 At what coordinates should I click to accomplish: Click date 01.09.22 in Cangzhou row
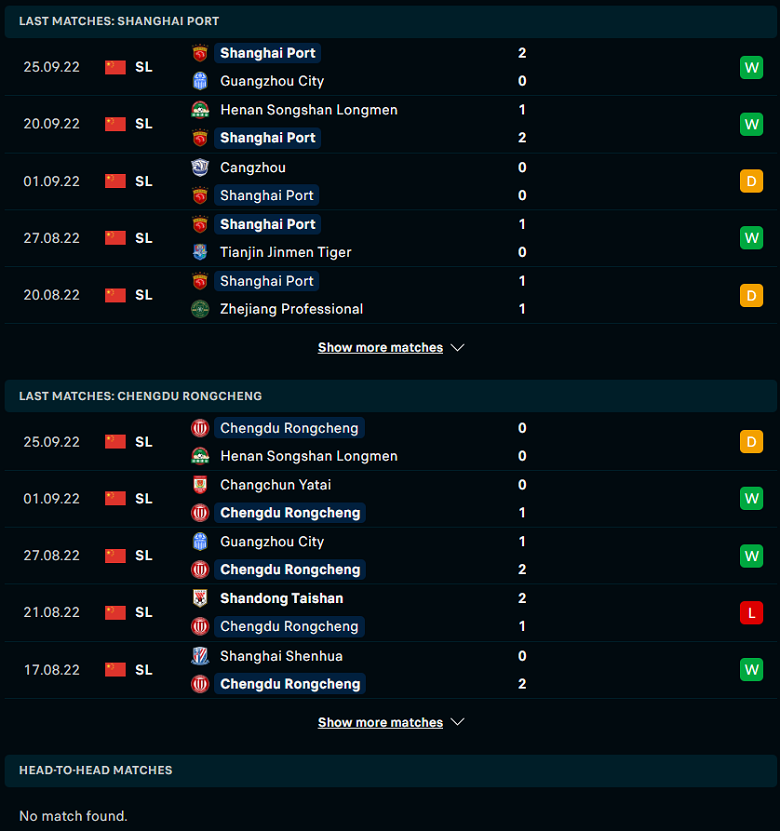(x=51, y=181)
